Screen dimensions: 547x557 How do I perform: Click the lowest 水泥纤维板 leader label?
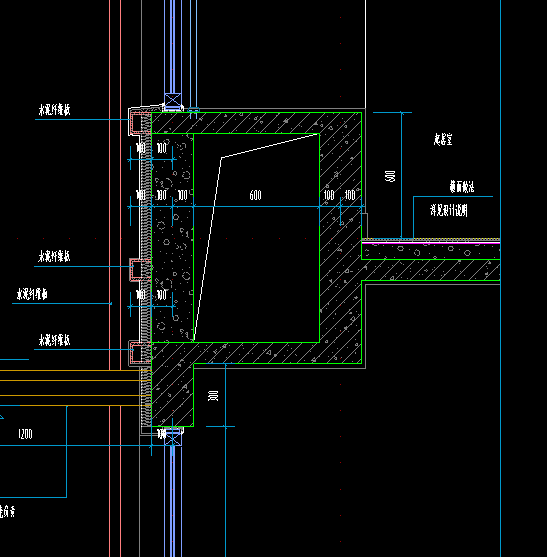pos(54,340)
